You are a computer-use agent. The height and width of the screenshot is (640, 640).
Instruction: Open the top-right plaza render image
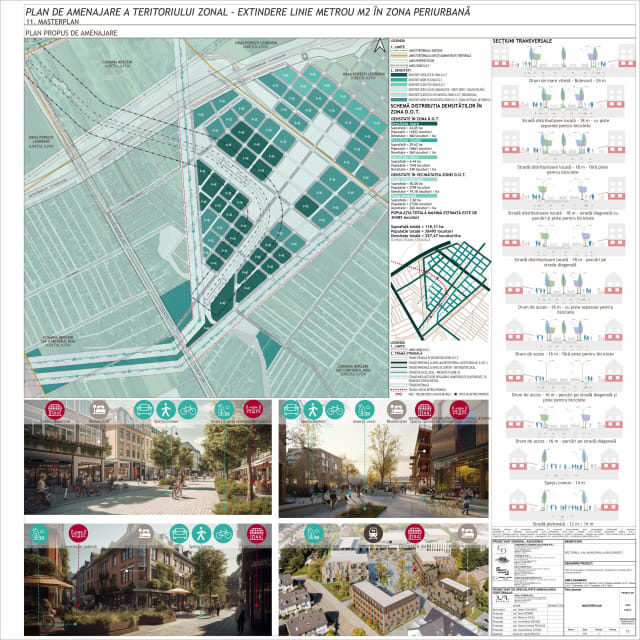pyautogui.click(x=383, y=459)
